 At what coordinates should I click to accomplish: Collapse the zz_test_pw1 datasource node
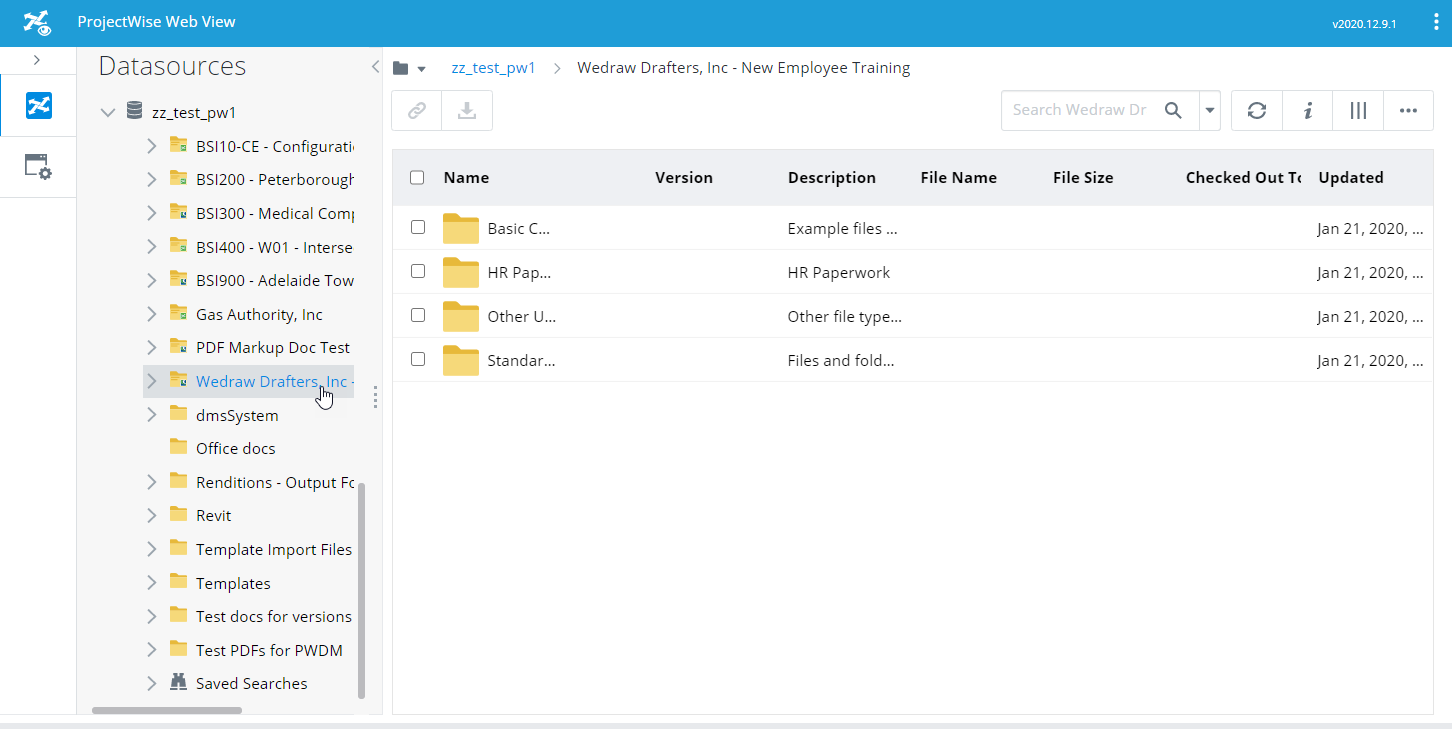point(108,113)
